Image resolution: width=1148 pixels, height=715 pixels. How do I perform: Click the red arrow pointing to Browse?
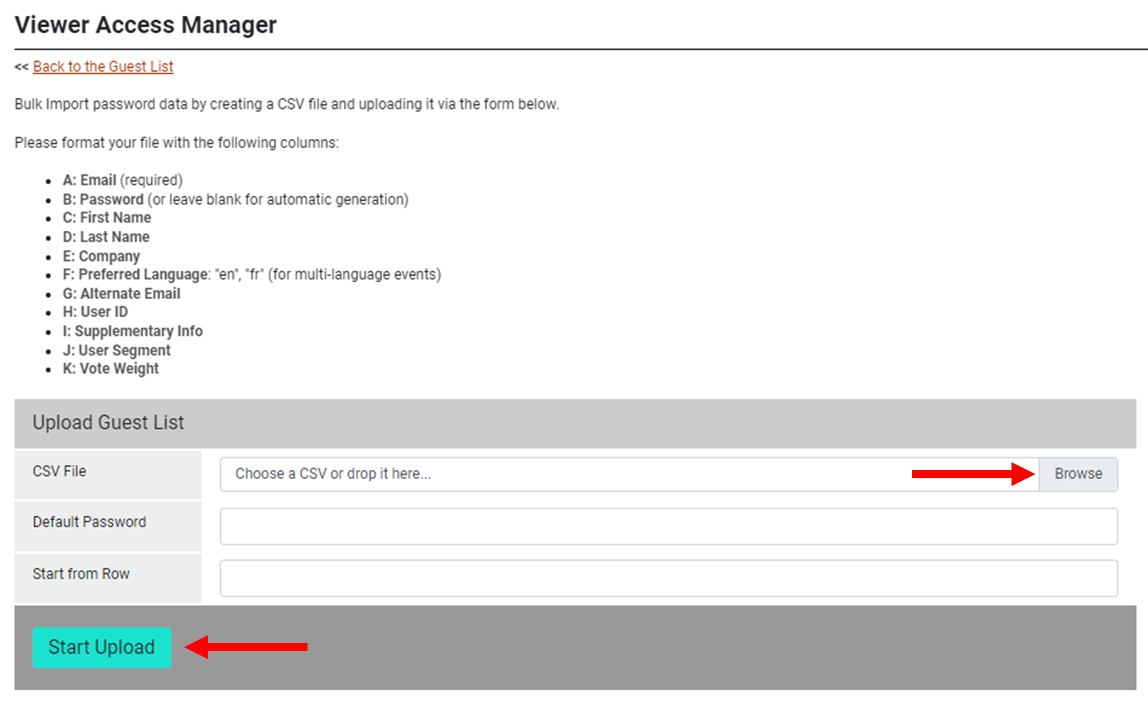click(x=972, y=474)
